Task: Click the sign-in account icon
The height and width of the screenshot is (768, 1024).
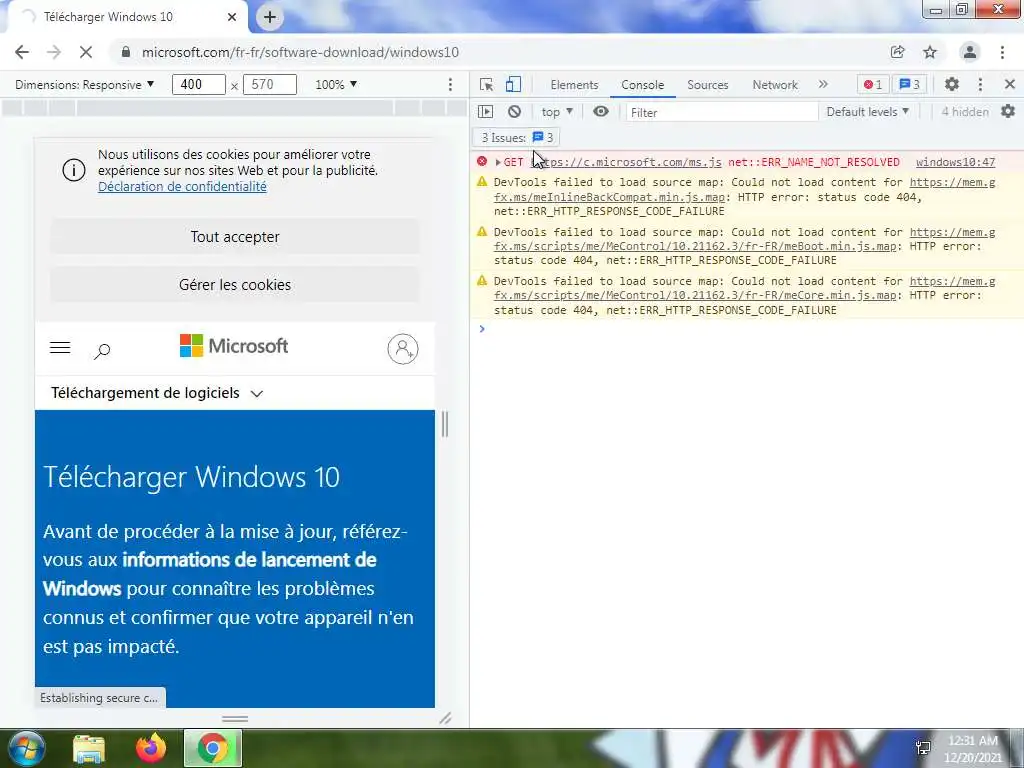Action: (x=403, y=349)
